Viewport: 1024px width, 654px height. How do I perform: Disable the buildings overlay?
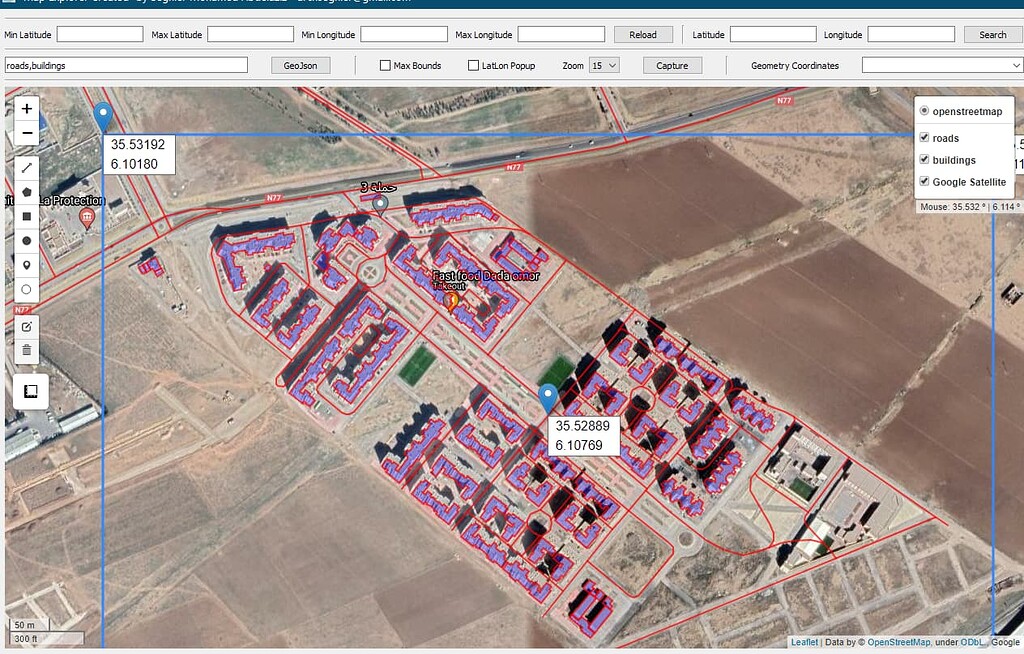tap(924, 160)
